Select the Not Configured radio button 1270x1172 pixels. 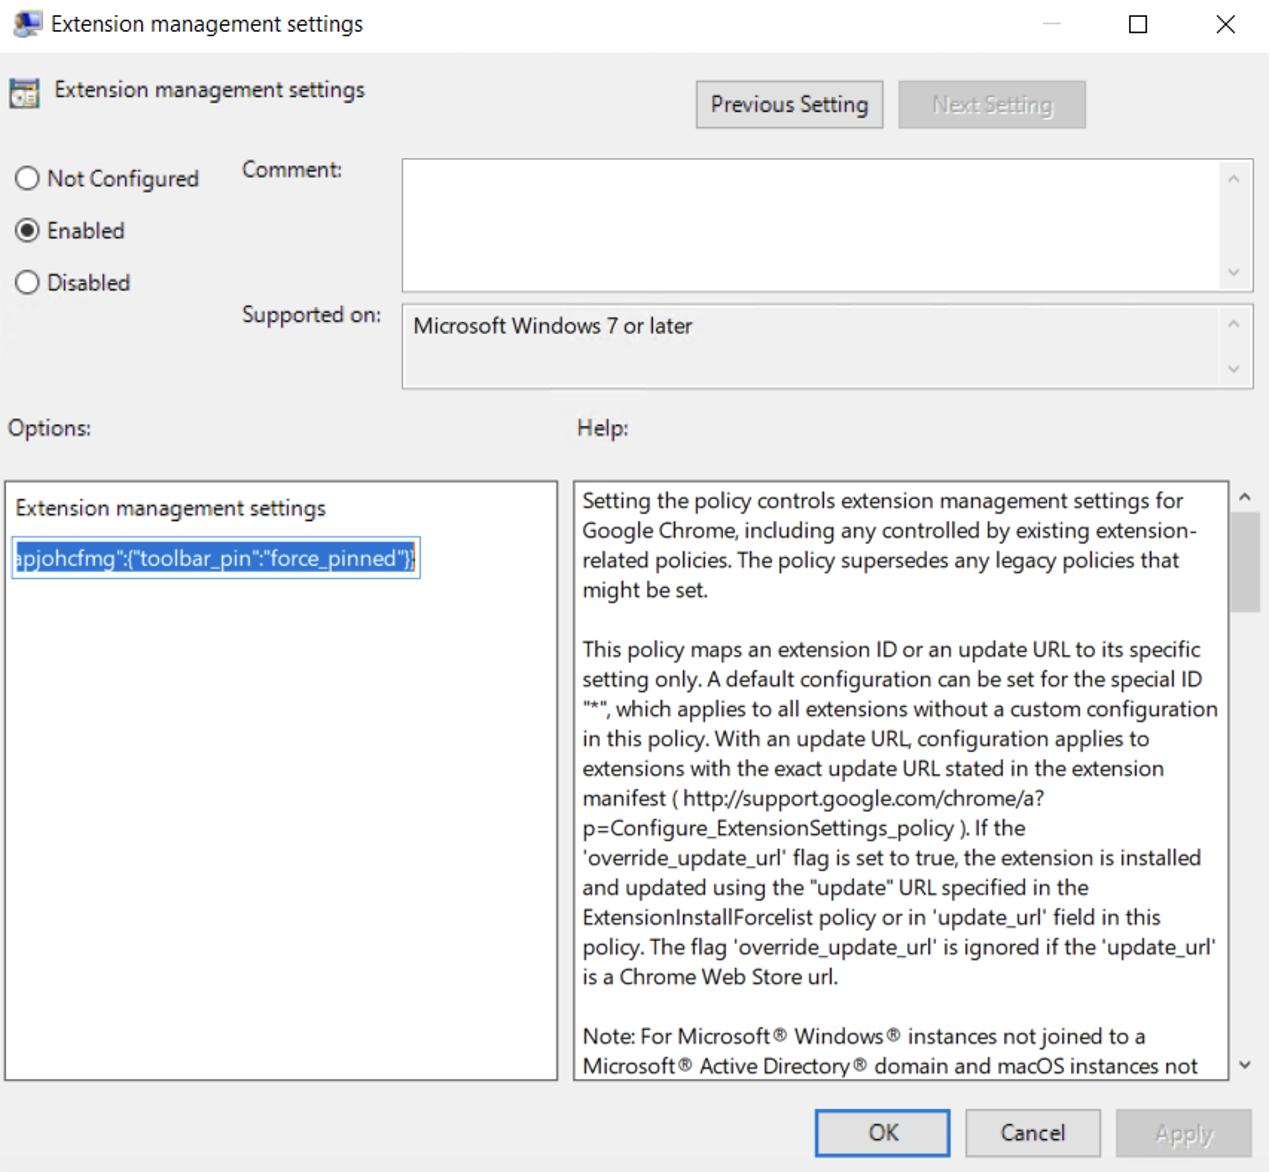pyautogui.click(x=28, y=179)
